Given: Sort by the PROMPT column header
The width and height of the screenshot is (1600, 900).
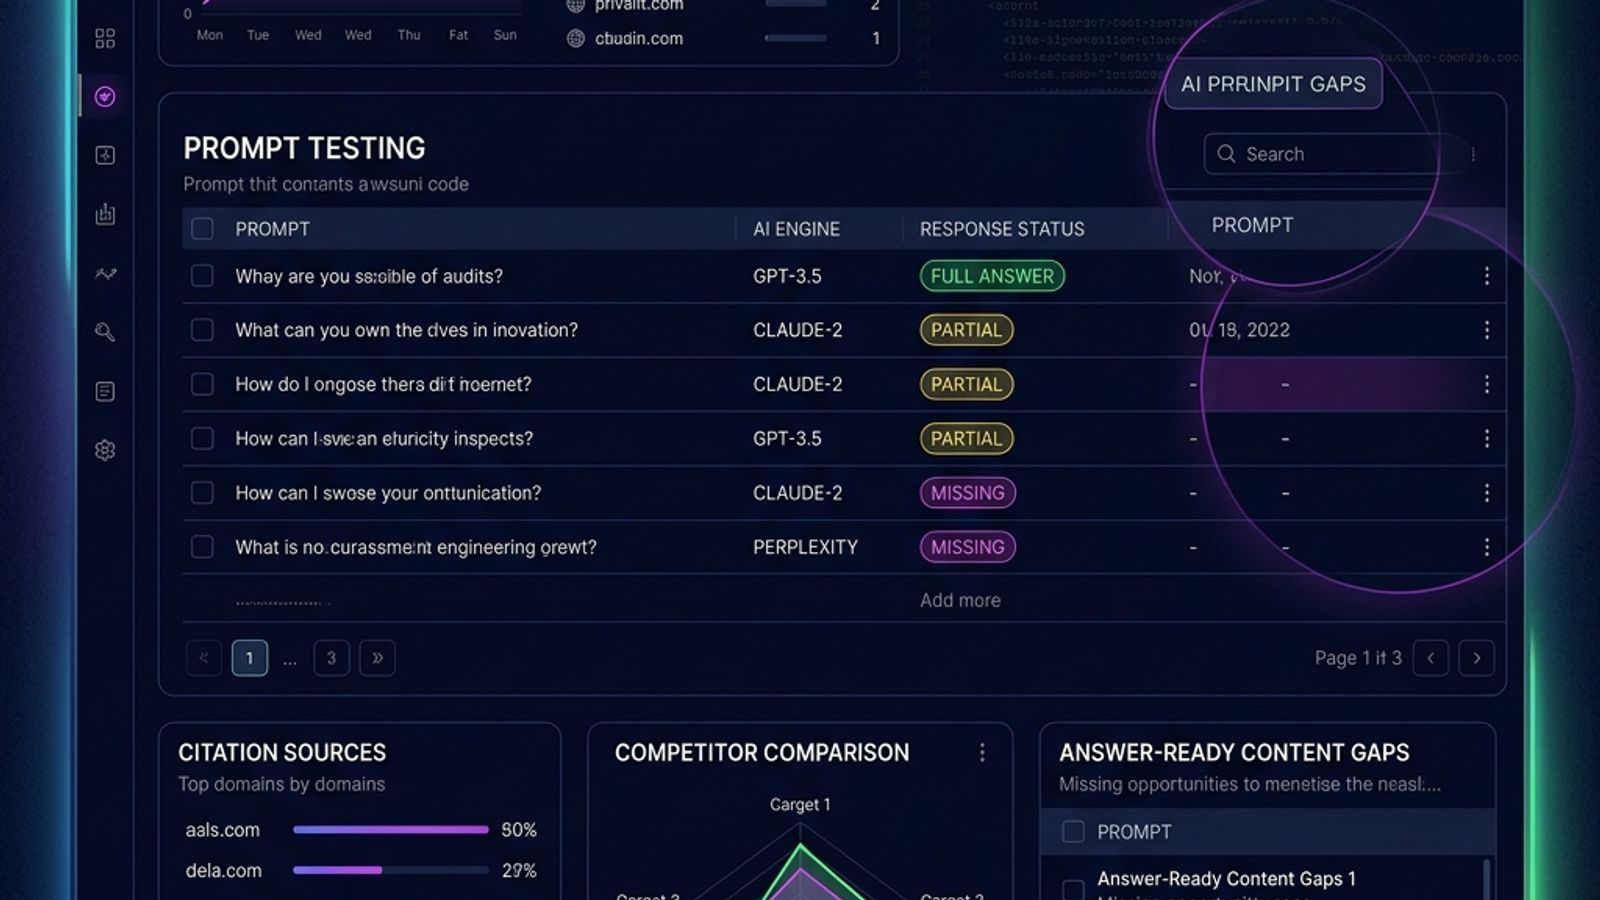Looking at the screenshot, I should (x=272, y=229).
